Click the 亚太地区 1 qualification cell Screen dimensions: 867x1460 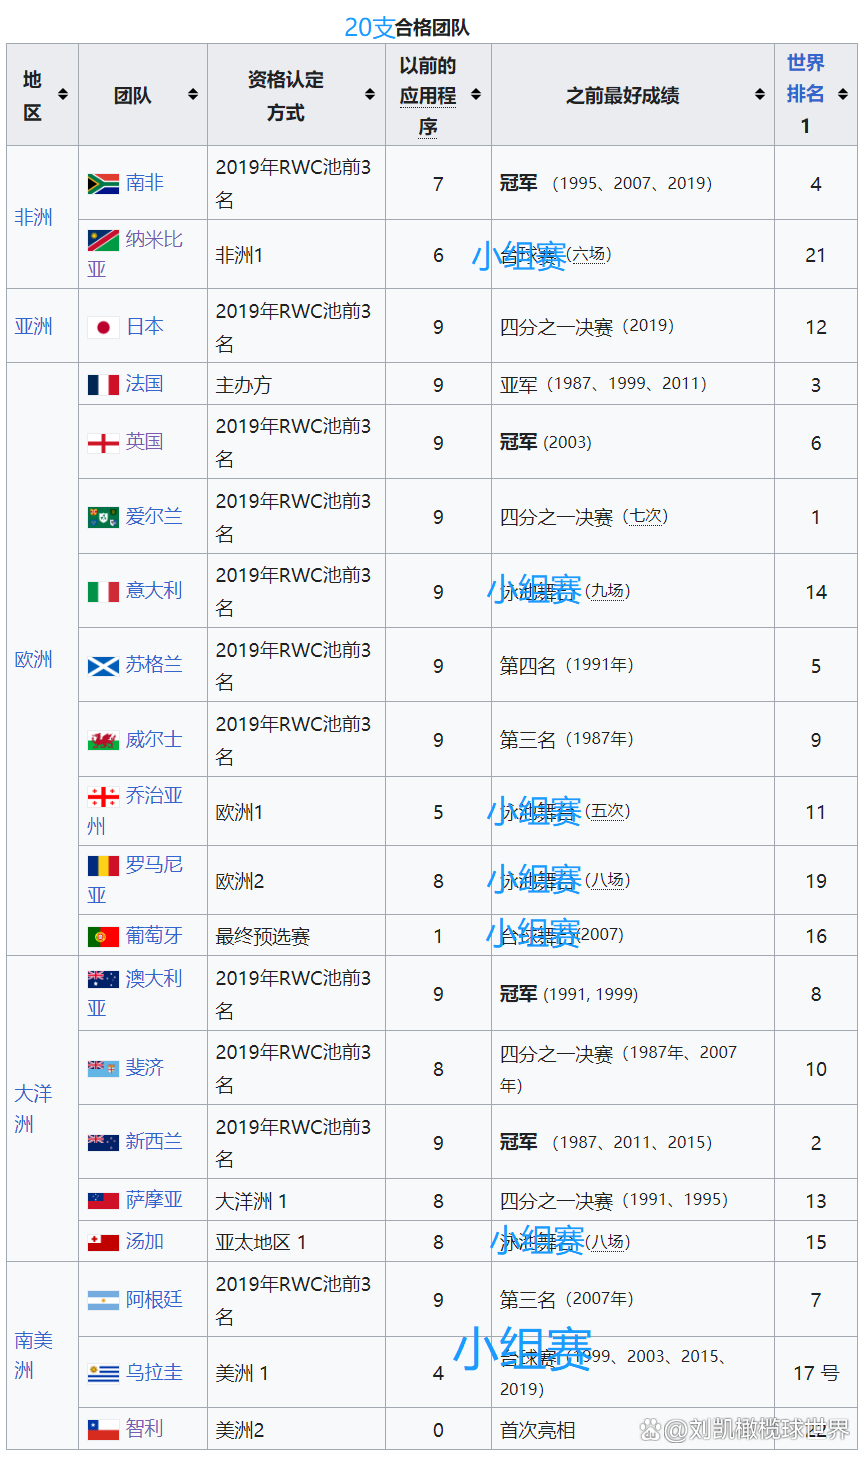click(x=296, y=1242)
